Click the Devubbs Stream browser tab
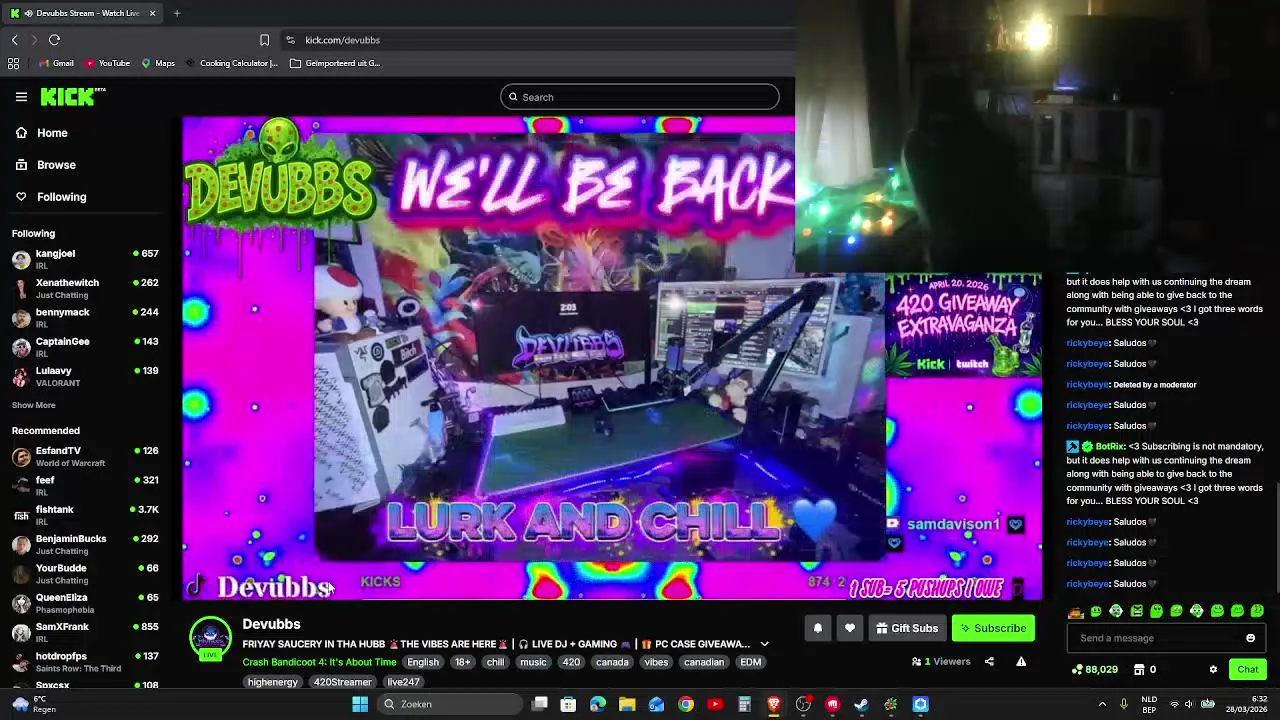Screen dimensions: 1280x720 tap(84, 13)
